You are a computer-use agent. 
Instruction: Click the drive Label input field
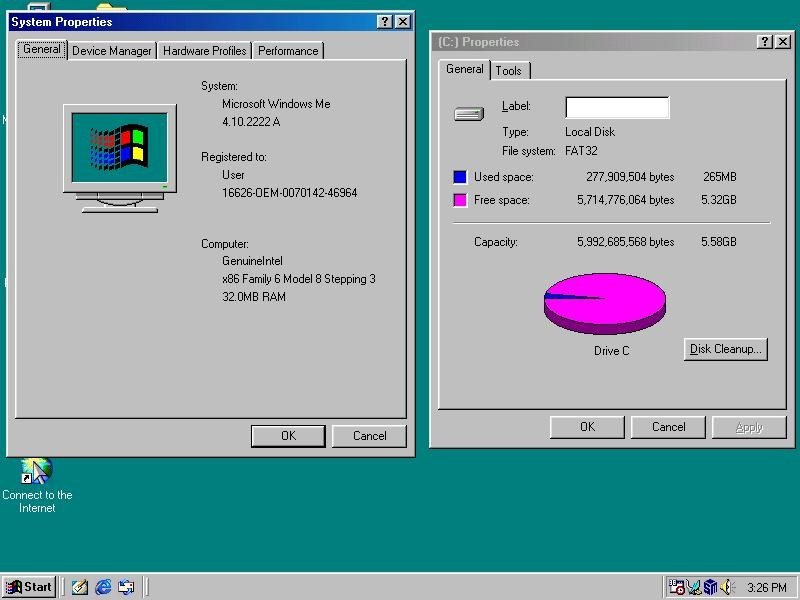tap(617, 108)
